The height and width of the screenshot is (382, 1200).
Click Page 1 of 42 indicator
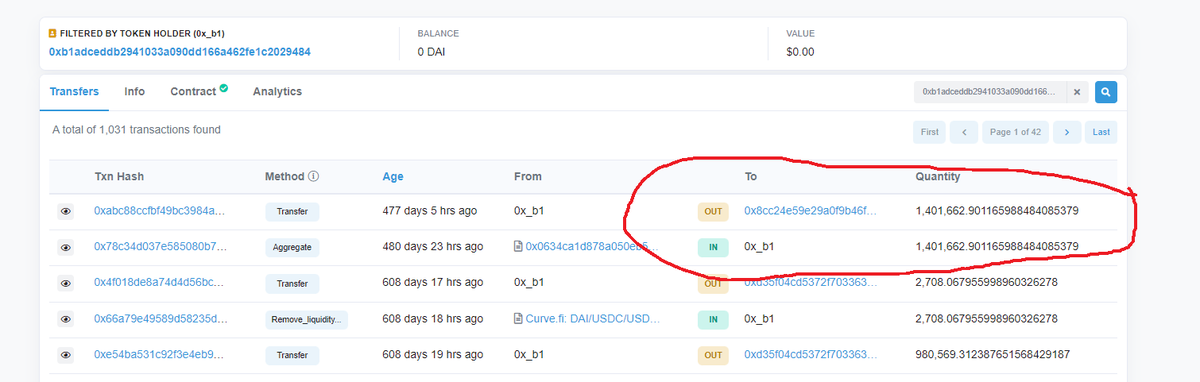click(x=1015, y=132)
